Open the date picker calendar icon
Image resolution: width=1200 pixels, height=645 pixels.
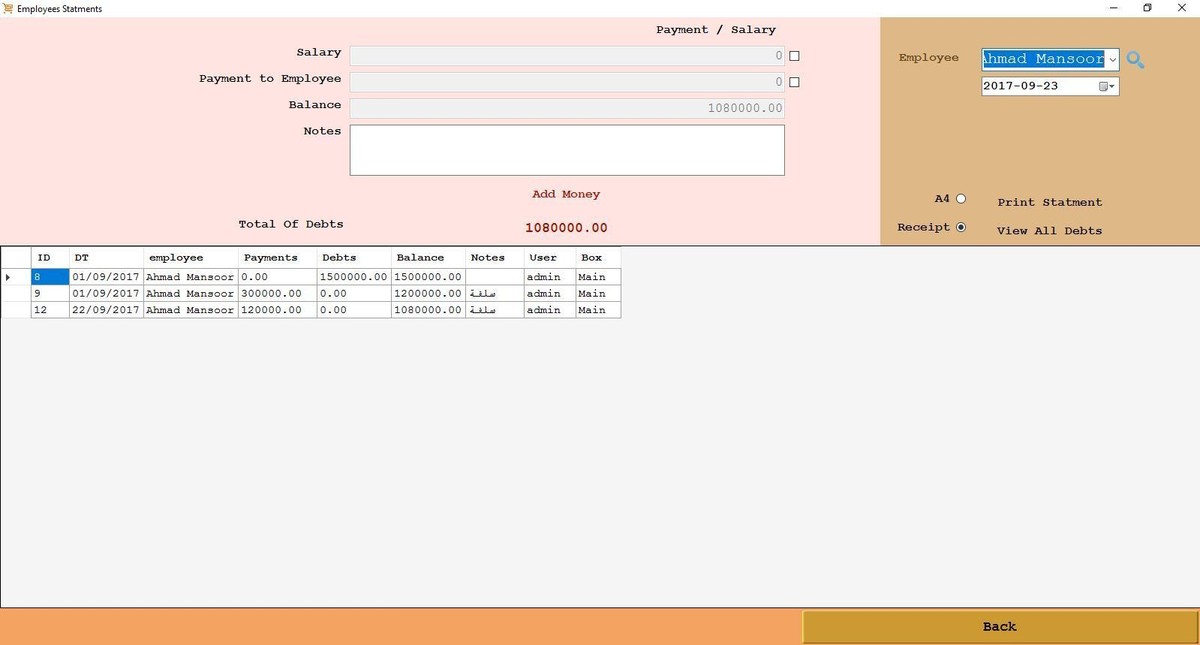1106,87
